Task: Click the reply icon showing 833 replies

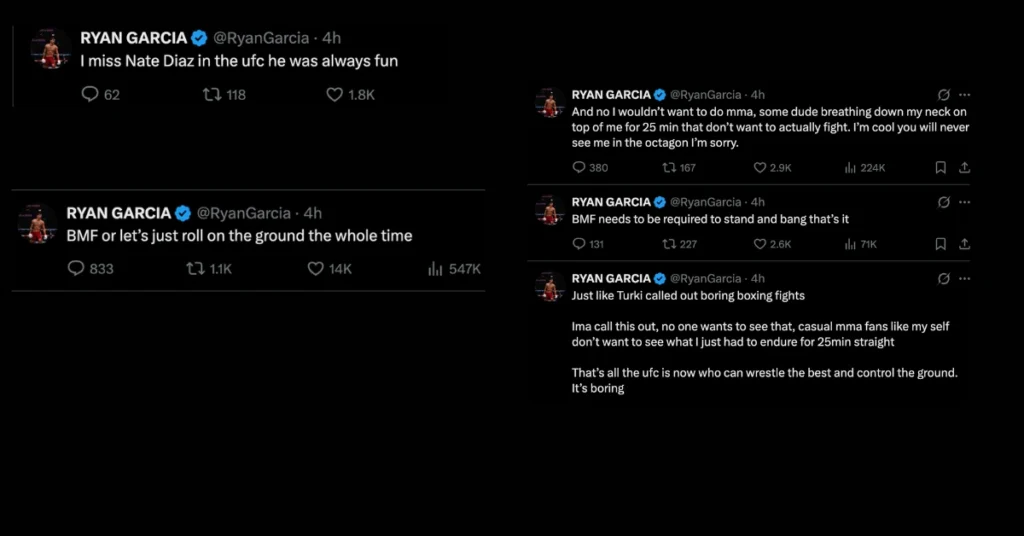Action: coord(76,269)
